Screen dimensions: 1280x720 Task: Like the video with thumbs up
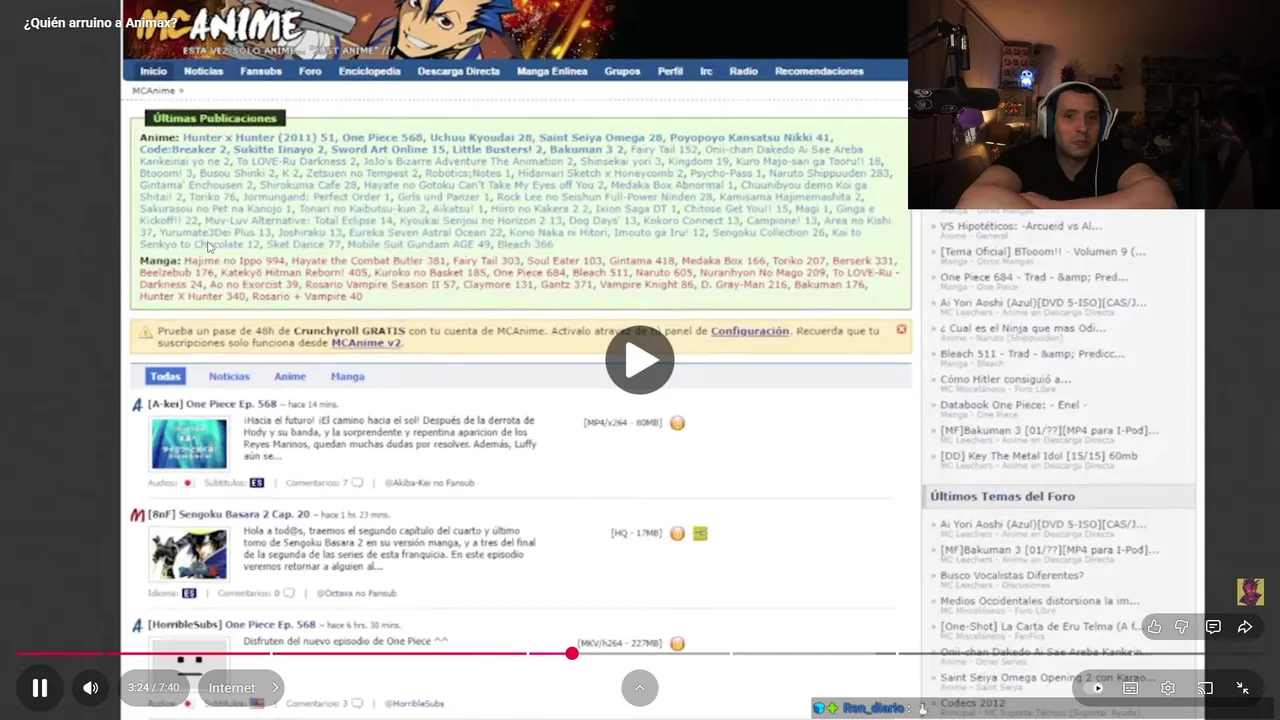(1154, 627)
